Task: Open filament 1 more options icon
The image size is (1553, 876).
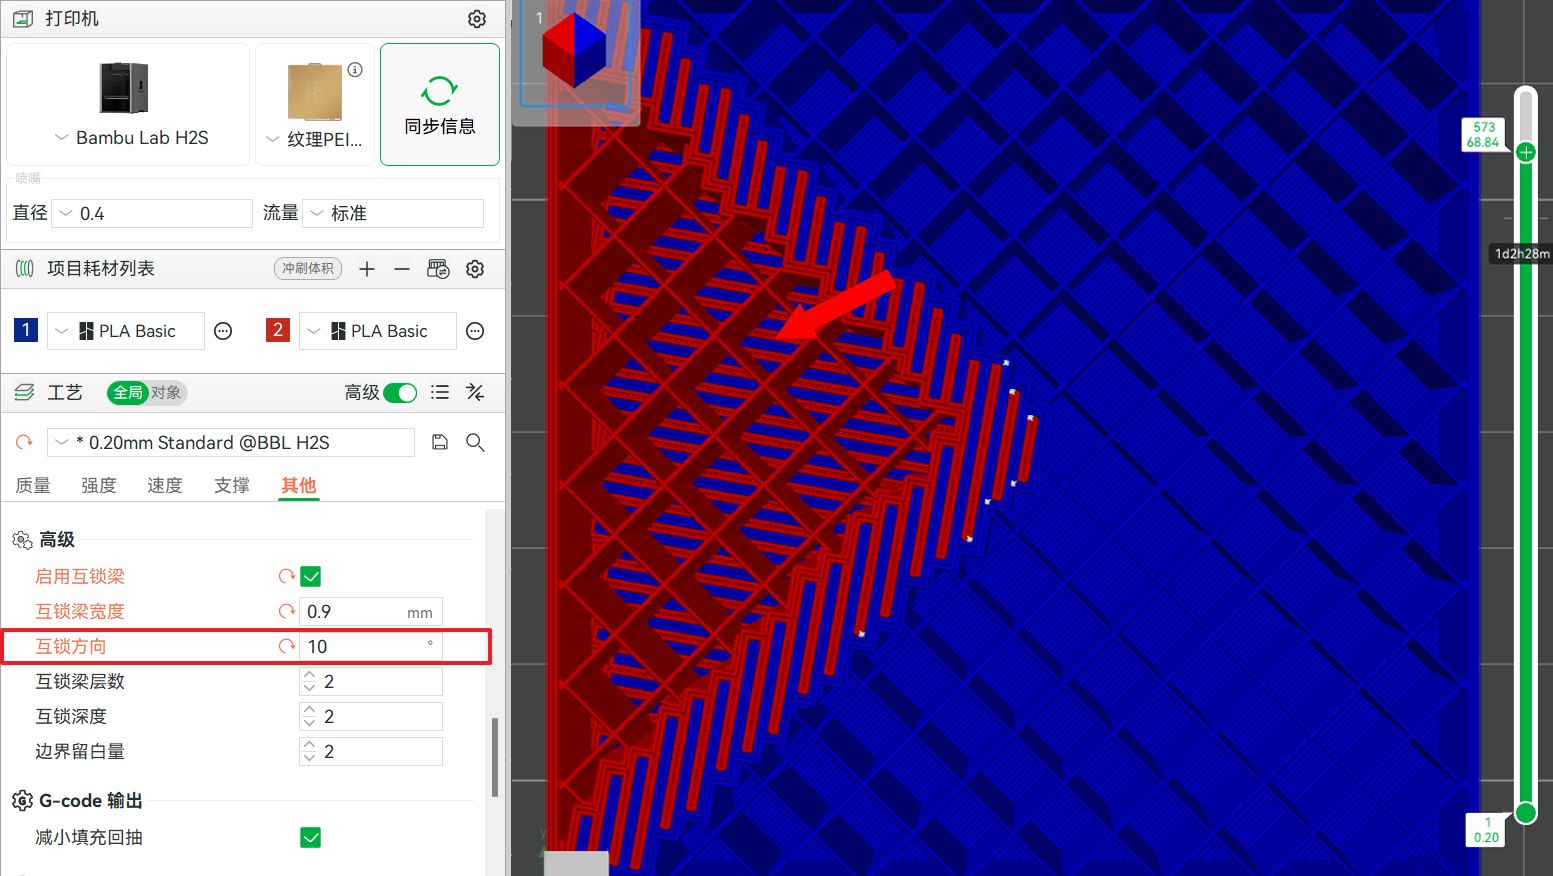Action: click(223, 331)
